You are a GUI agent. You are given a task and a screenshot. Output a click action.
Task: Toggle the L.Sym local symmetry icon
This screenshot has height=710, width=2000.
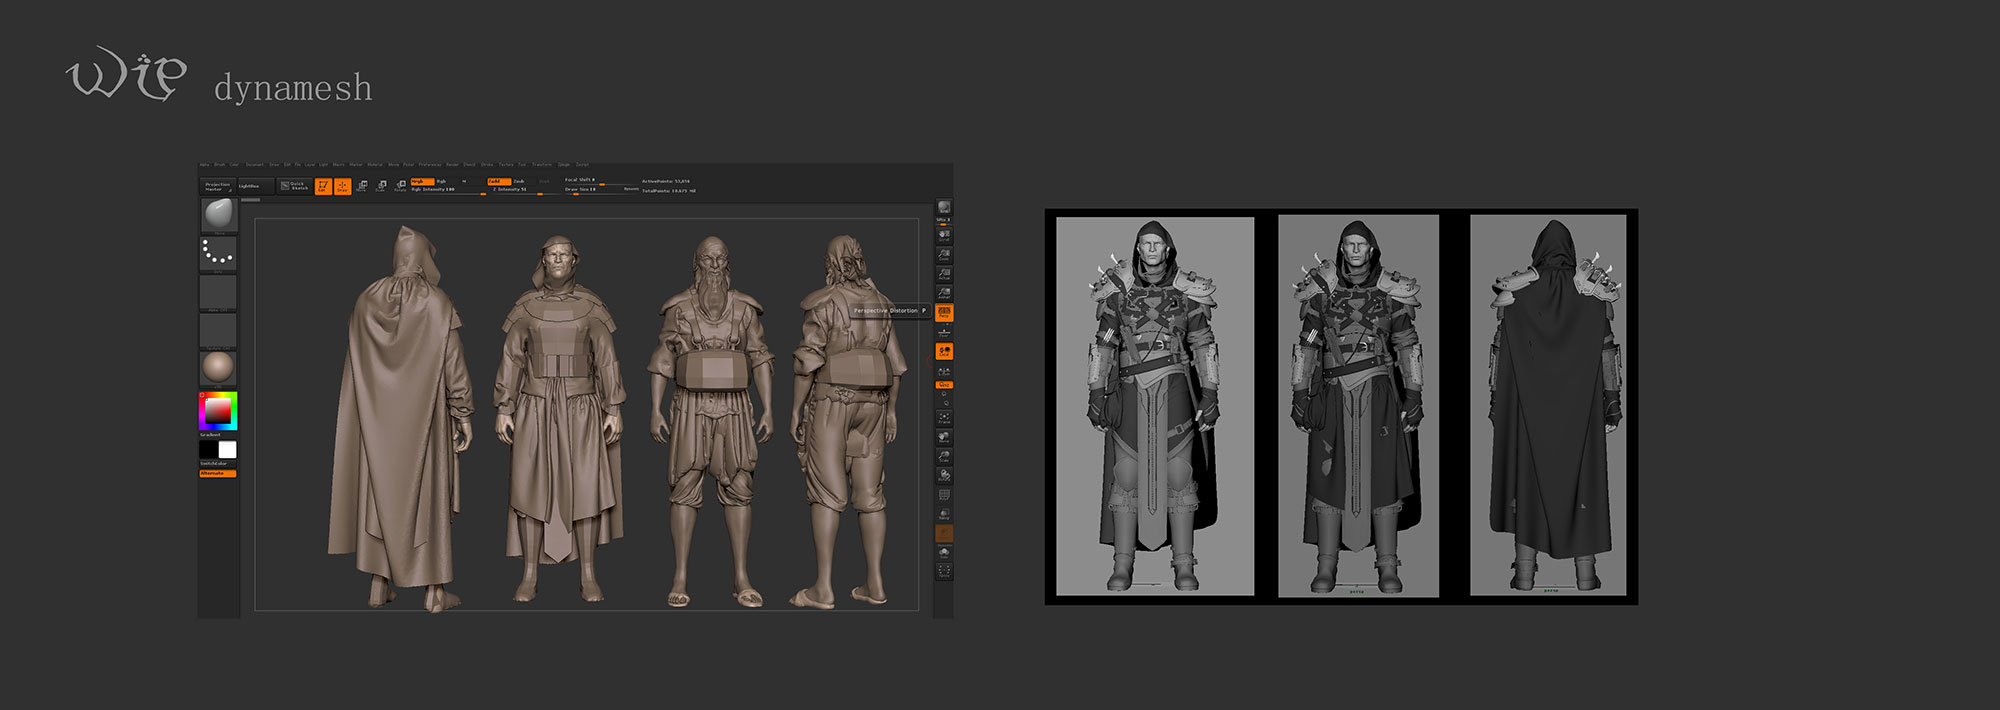[944, 372]
